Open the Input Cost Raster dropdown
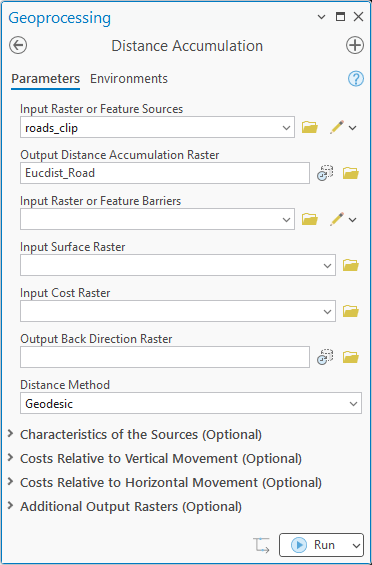 327,312
